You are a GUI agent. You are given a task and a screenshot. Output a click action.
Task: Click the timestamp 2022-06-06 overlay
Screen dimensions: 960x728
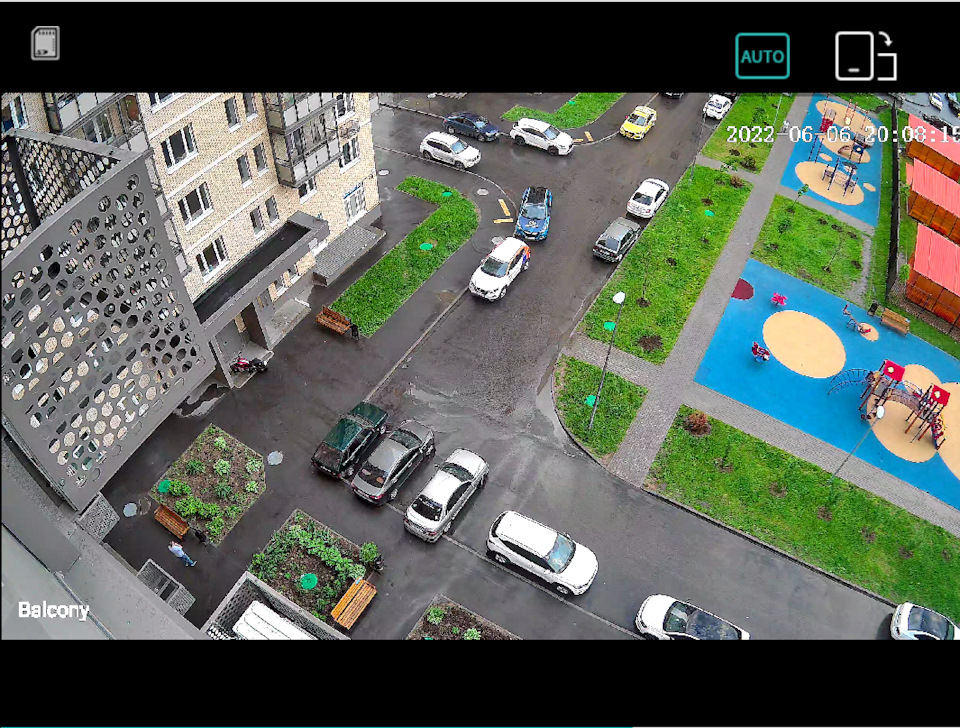842,134
